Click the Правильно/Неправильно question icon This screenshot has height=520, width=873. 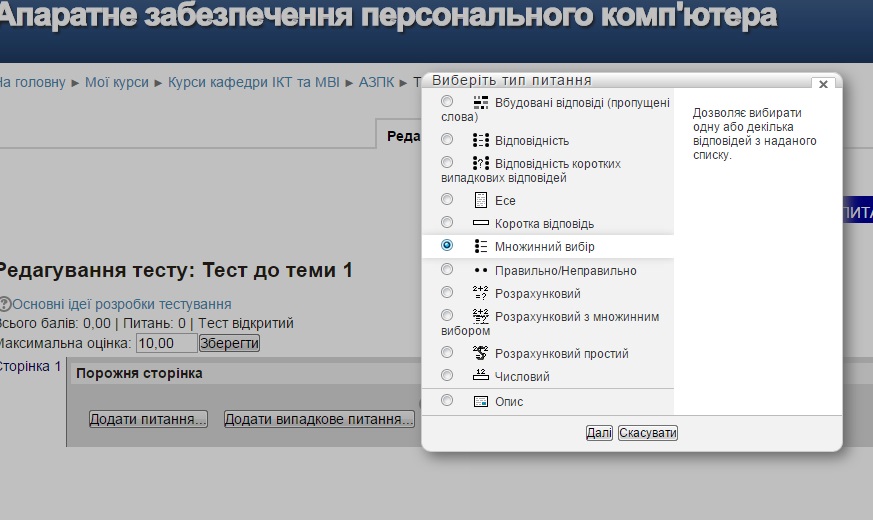coord(480,271)
